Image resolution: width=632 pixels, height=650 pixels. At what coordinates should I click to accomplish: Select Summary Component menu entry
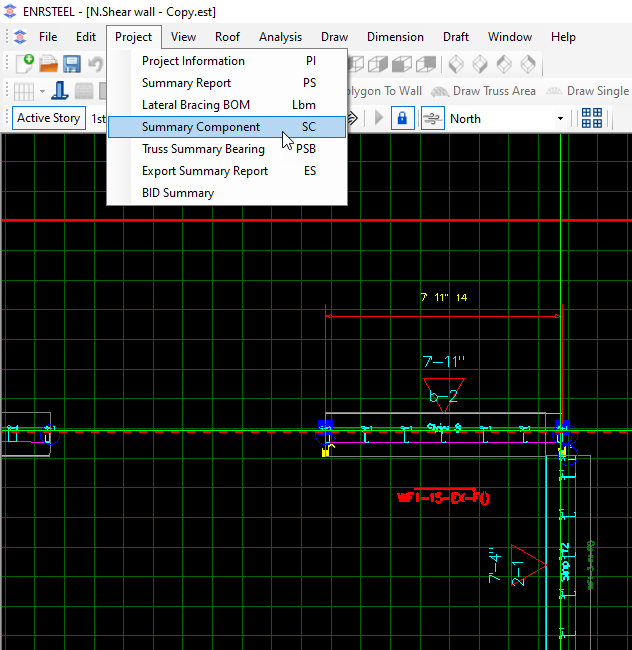tap(201, 127)
